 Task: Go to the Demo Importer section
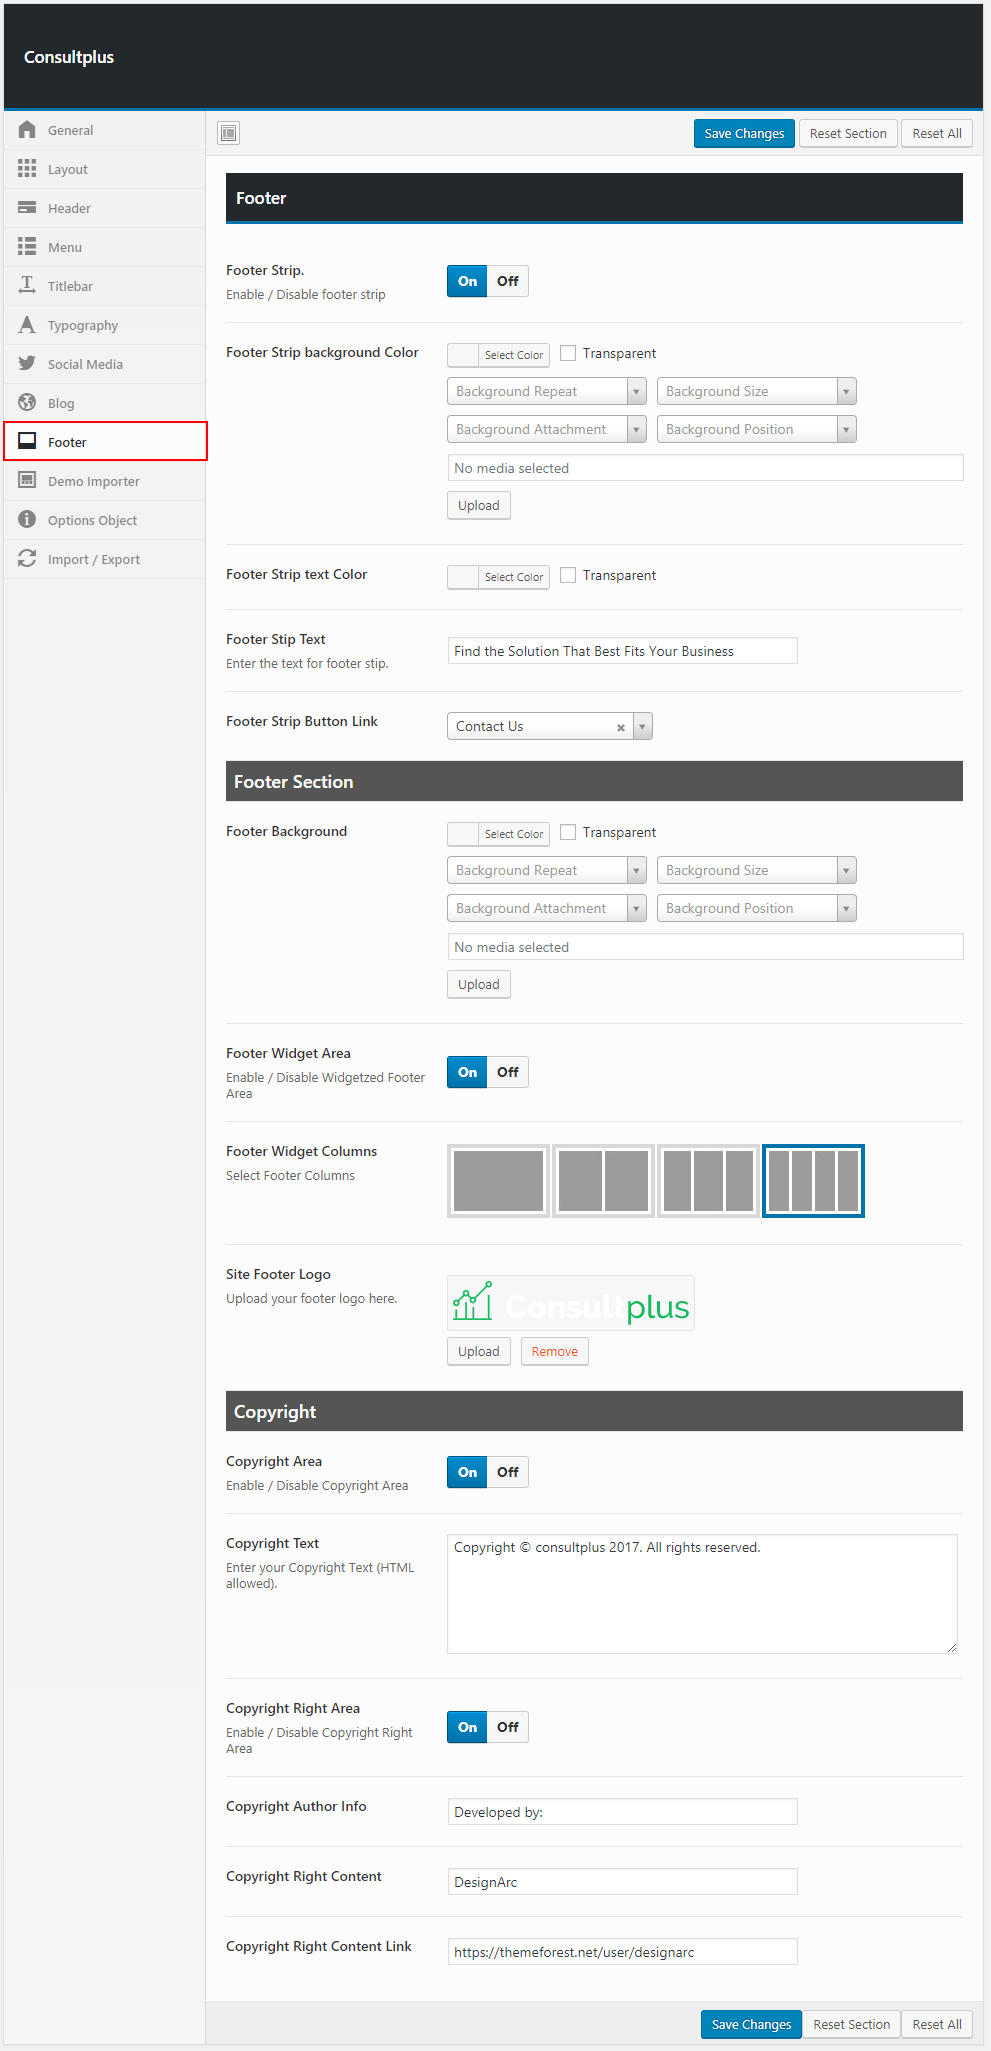(93, 481)
